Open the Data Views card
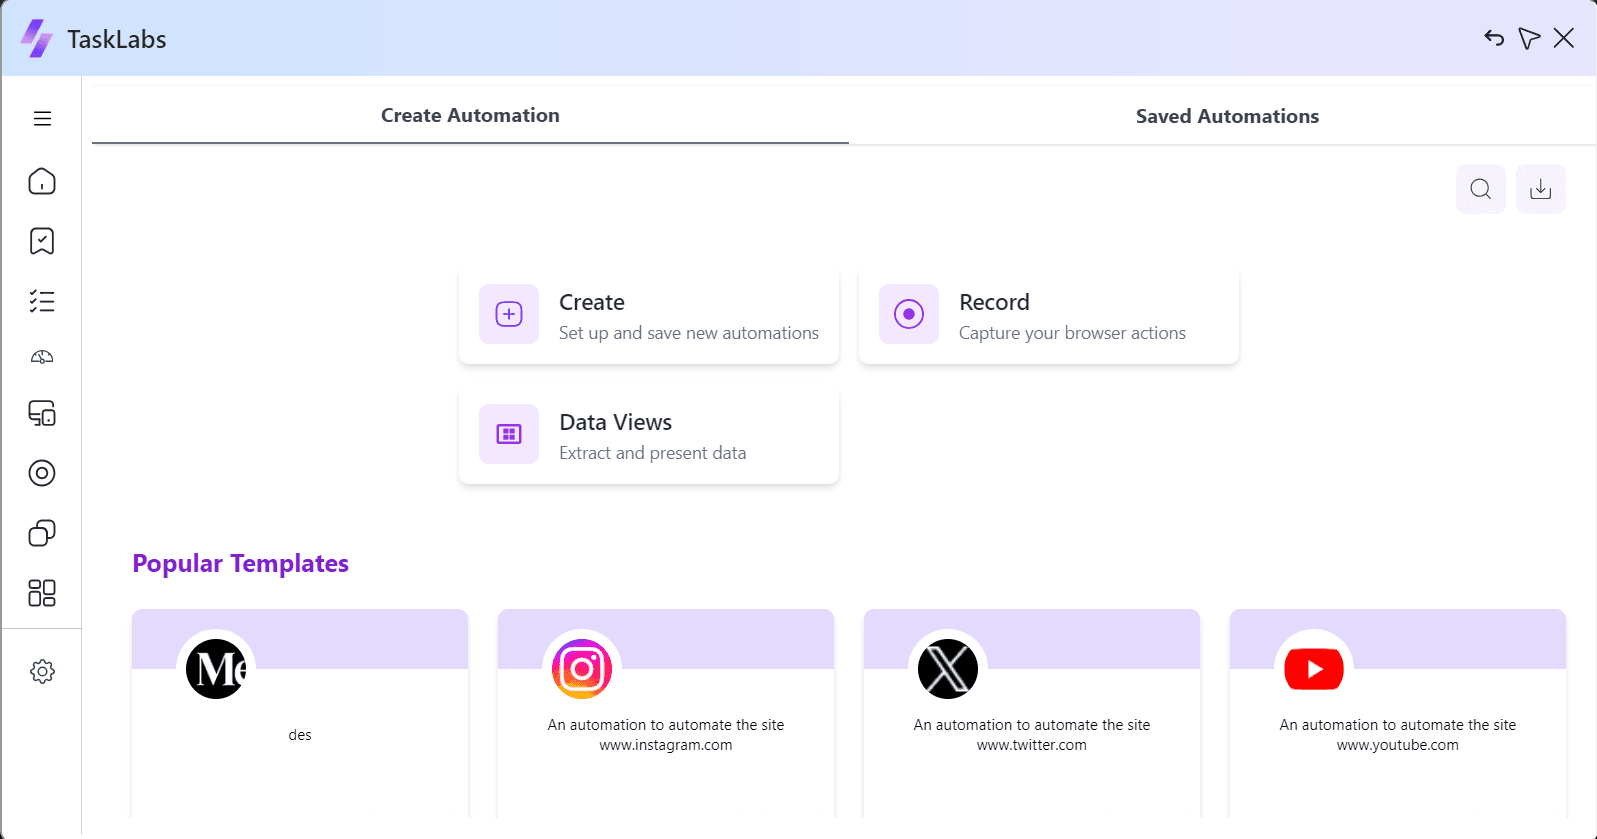This screenshot has height=839, width=1597. [649, 434]
